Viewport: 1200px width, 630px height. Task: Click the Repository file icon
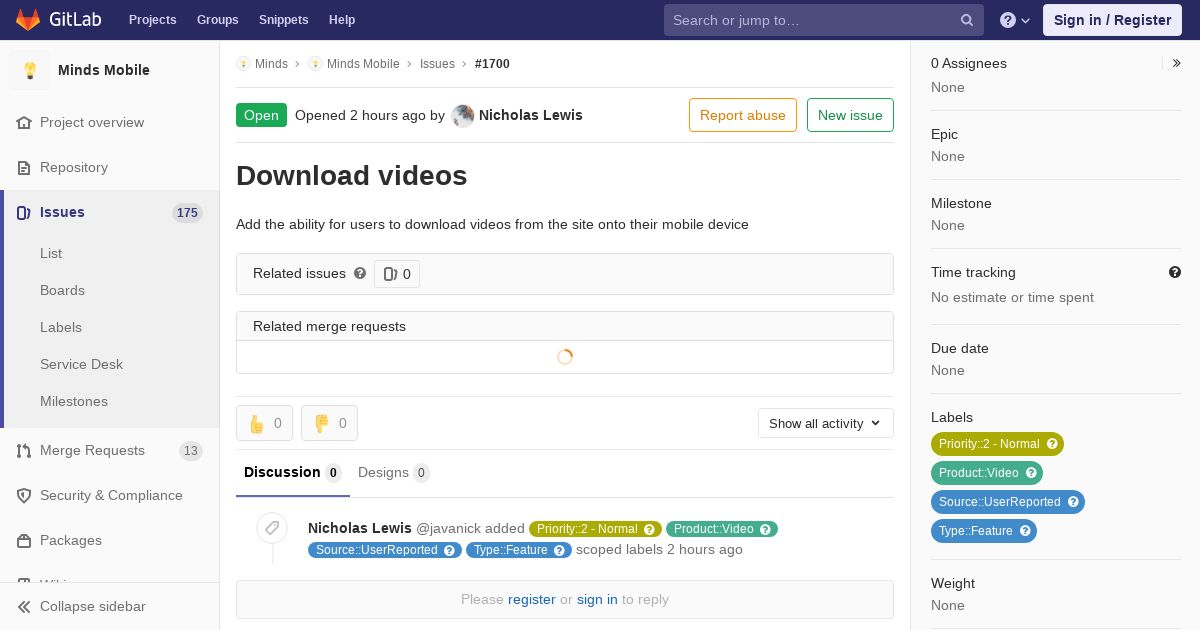tap(24, 167)
